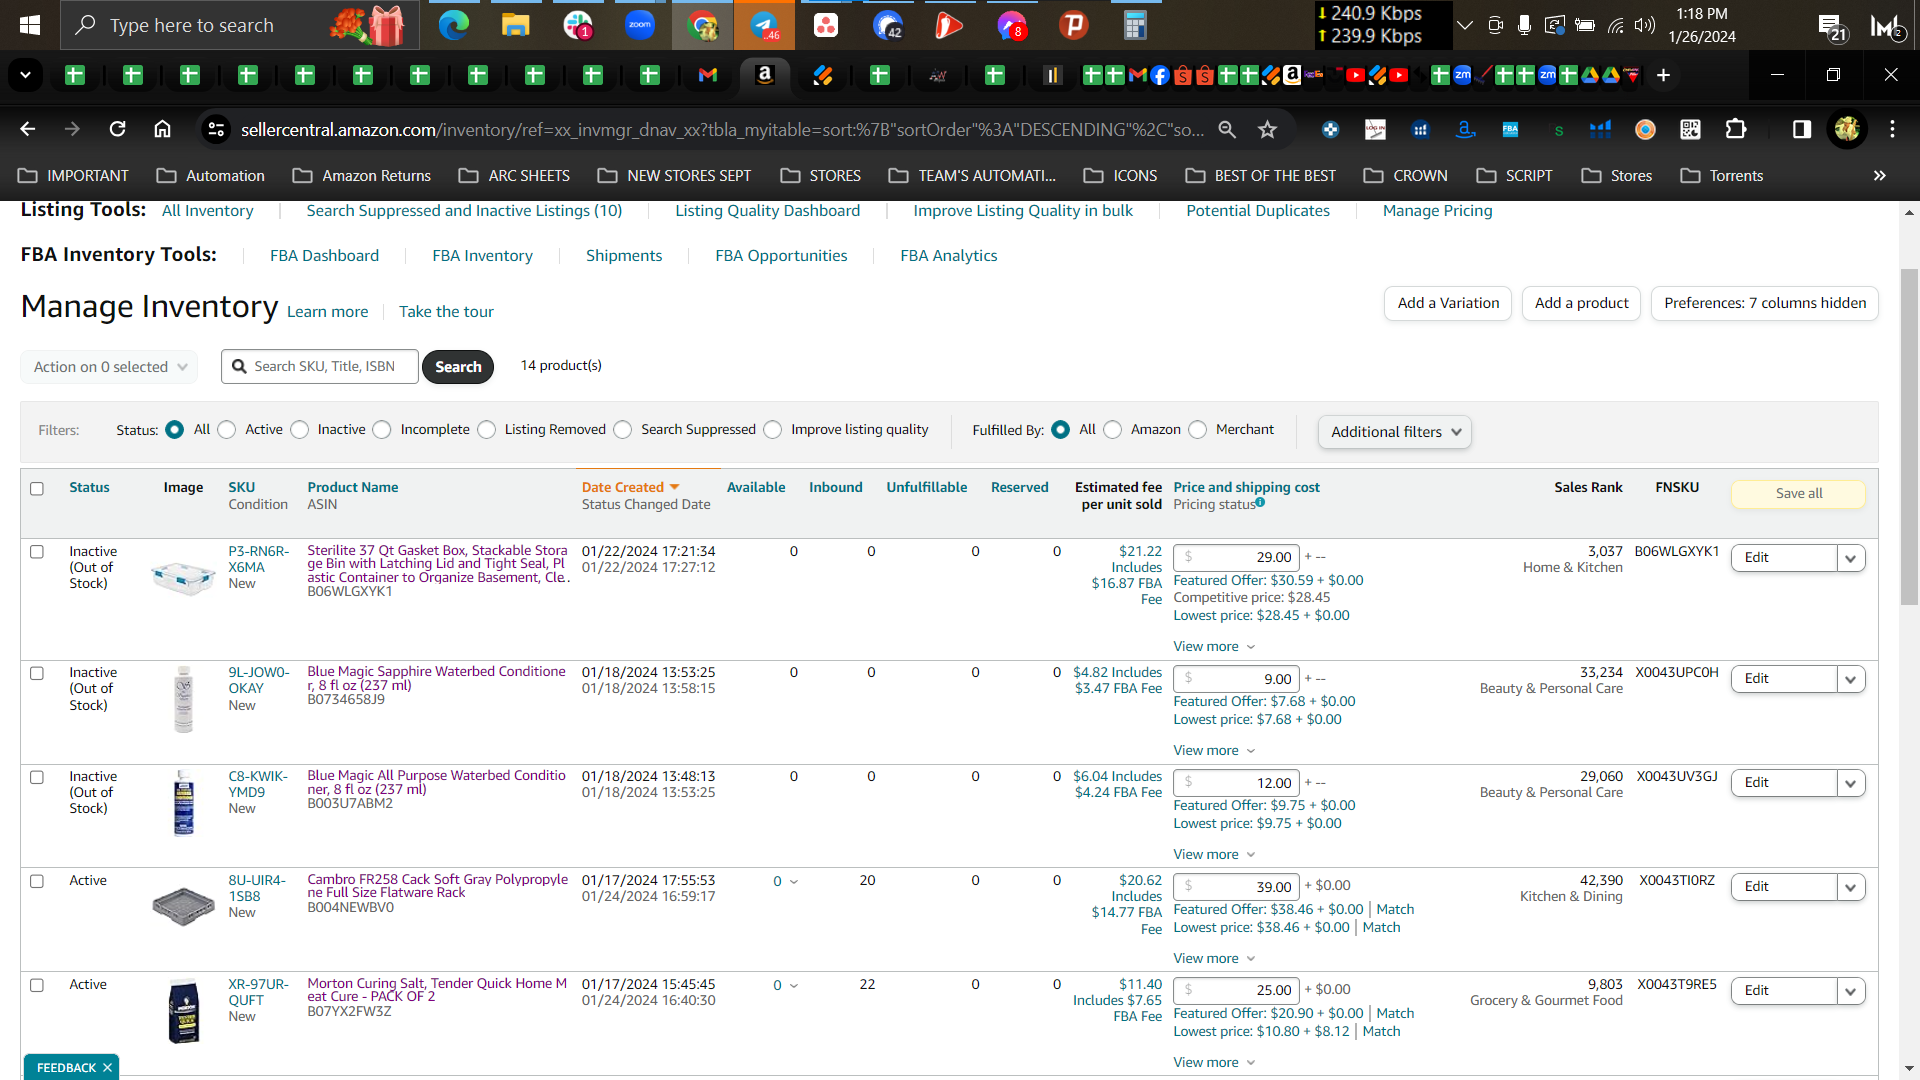Open Telegram from the taskbar
1920x1080 pixels.
(x=764, y=25)
